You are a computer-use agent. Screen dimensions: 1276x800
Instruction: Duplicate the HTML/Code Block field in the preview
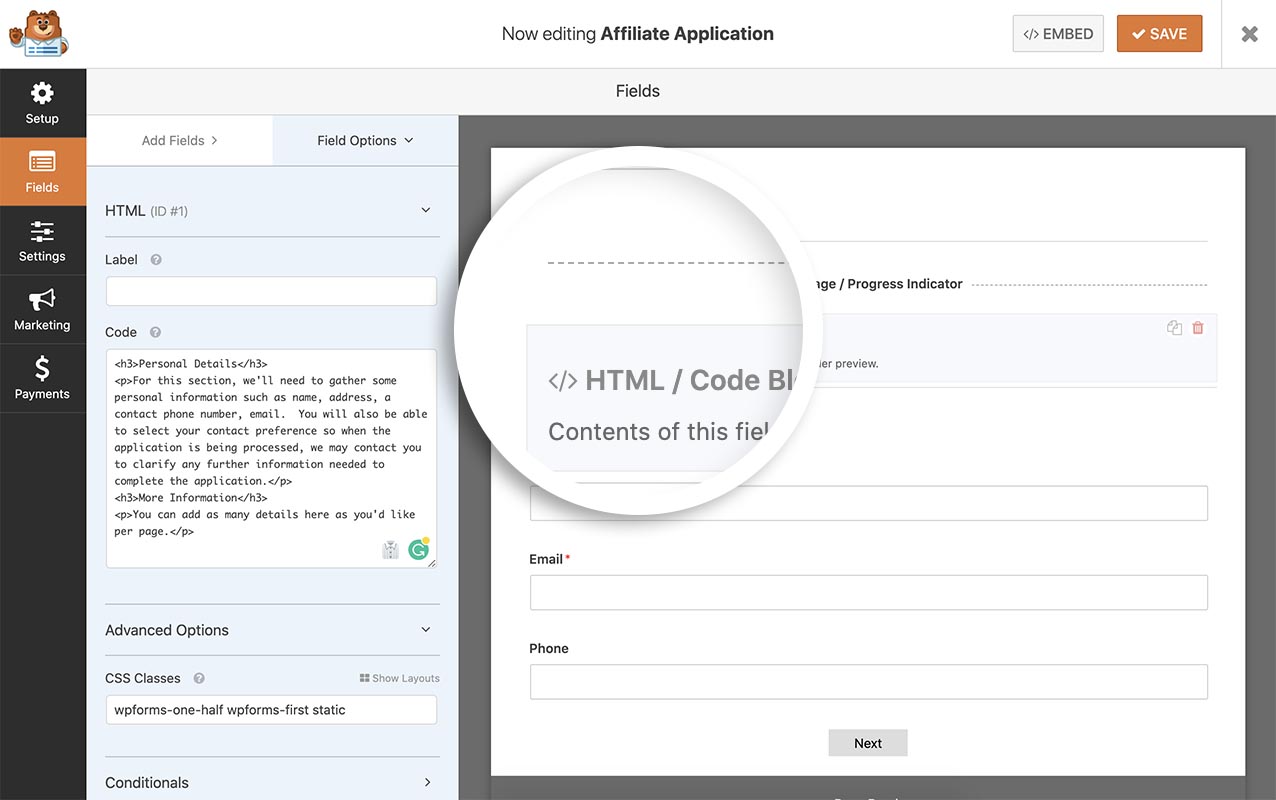pyautogui.click(x=1174, y=327)
